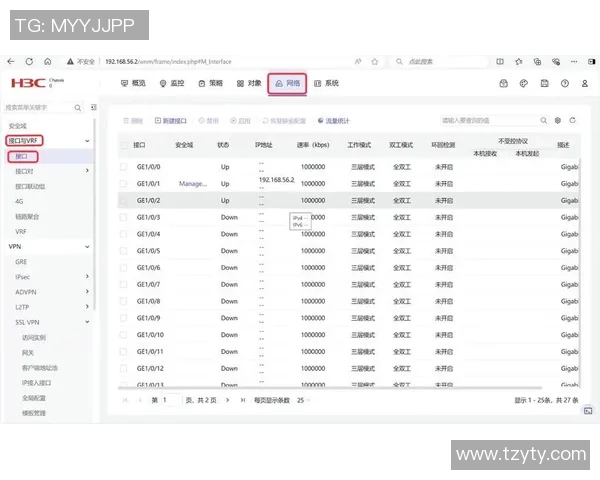This screenshot has width=600, height=480.
Task: Run the table search magnifier icon
Action: (x=543, y=121)
